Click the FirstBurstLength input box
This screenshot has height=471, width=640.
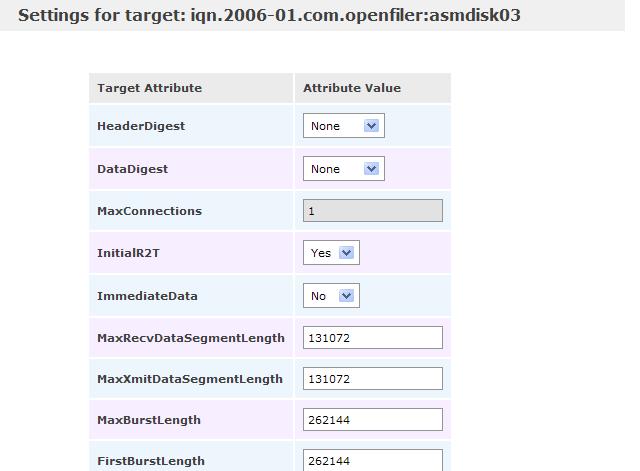(372, 460)
